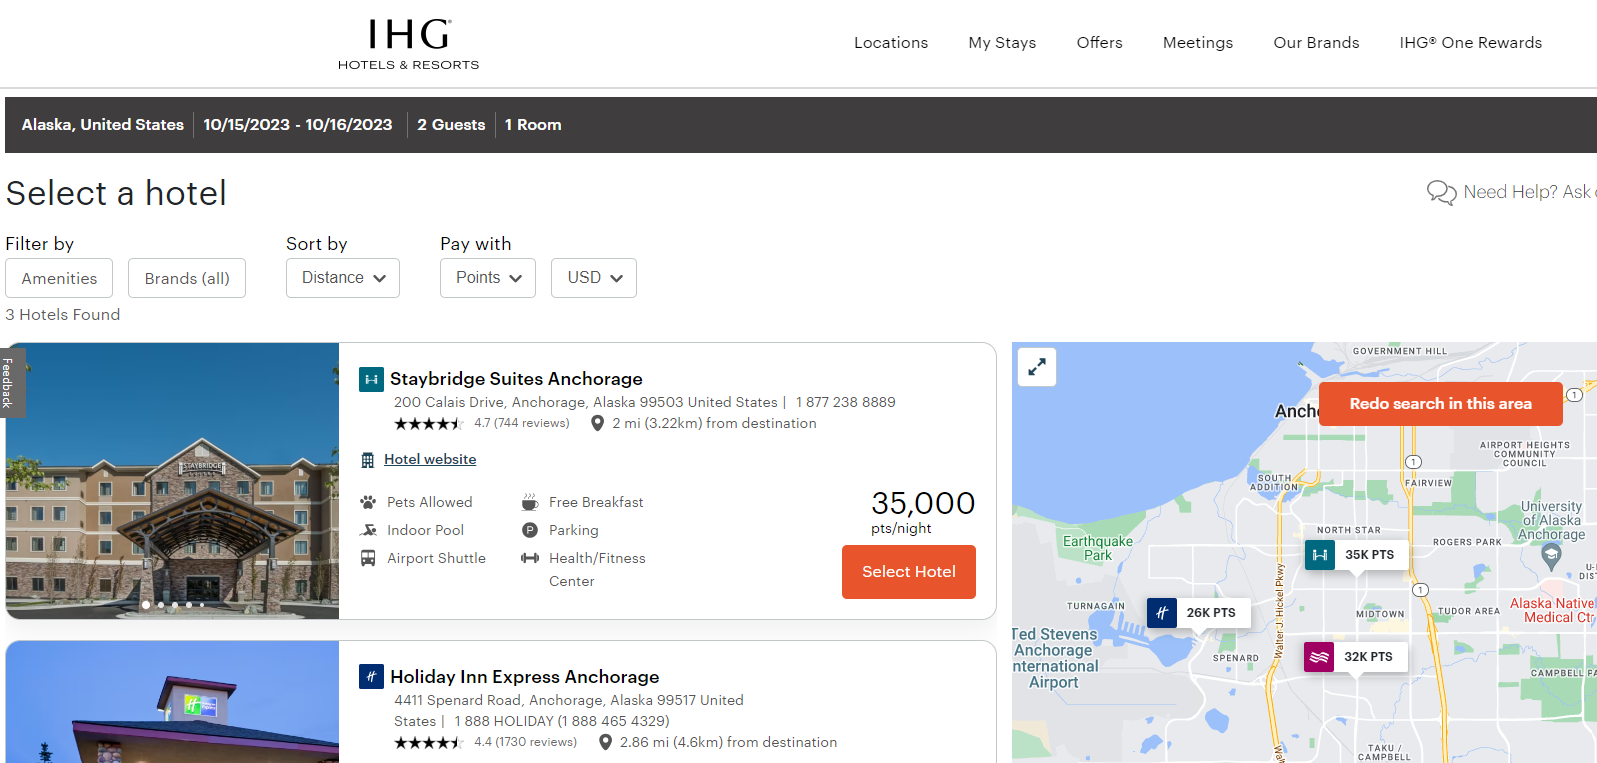
Task: Open the USD currency dropdown
Action: (594, 278)
